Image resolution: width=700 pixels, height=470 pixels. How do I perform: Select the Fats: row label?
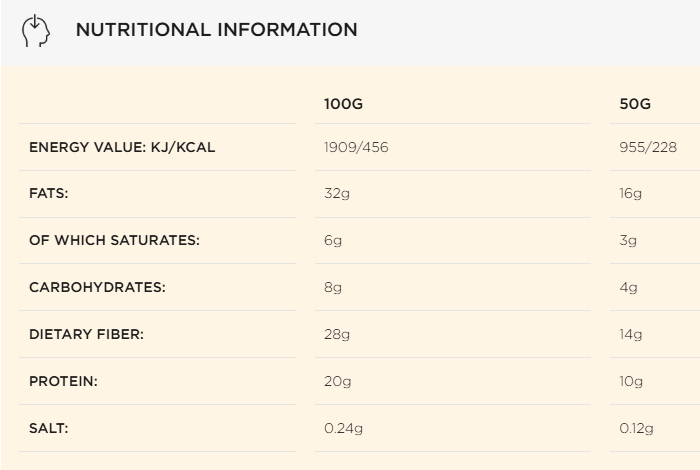click(x=49, y=193)
